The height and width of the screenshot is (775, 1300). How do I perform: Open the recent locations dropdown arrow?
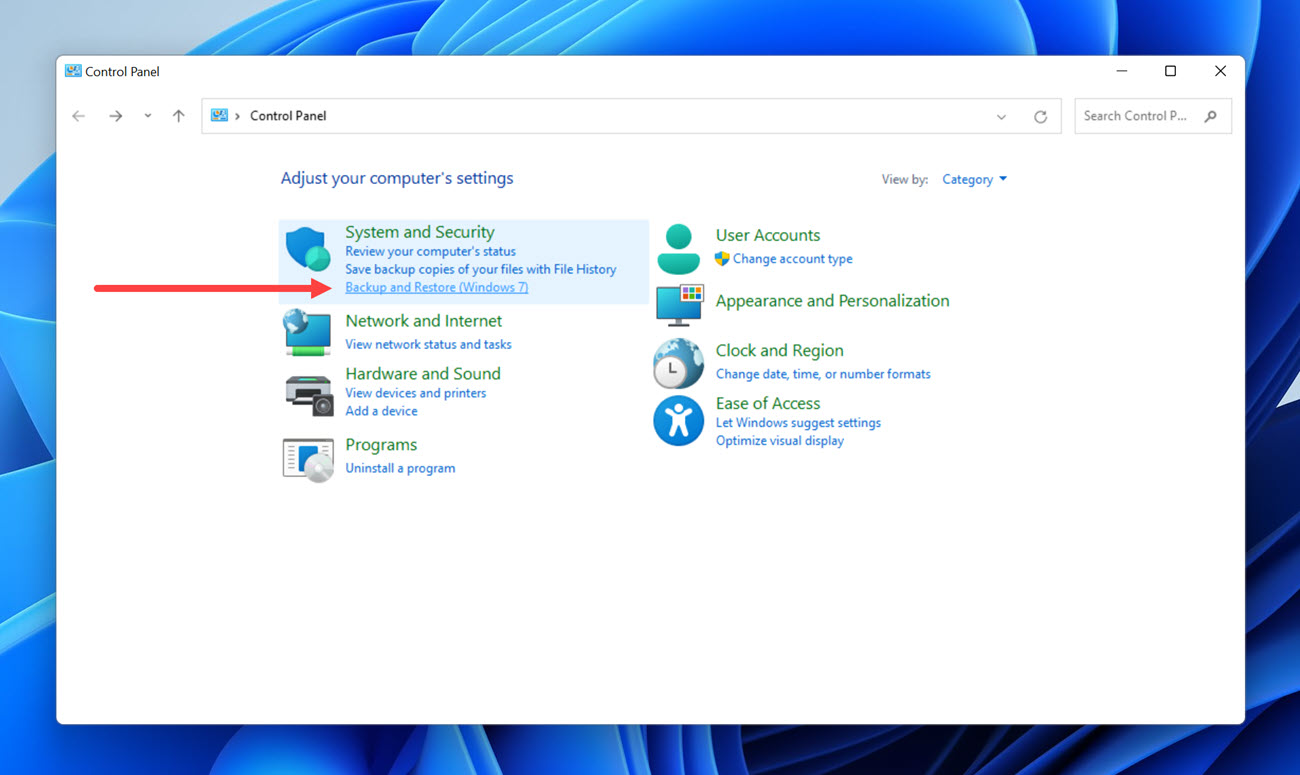pyautogui.click(x=148, y=116)
